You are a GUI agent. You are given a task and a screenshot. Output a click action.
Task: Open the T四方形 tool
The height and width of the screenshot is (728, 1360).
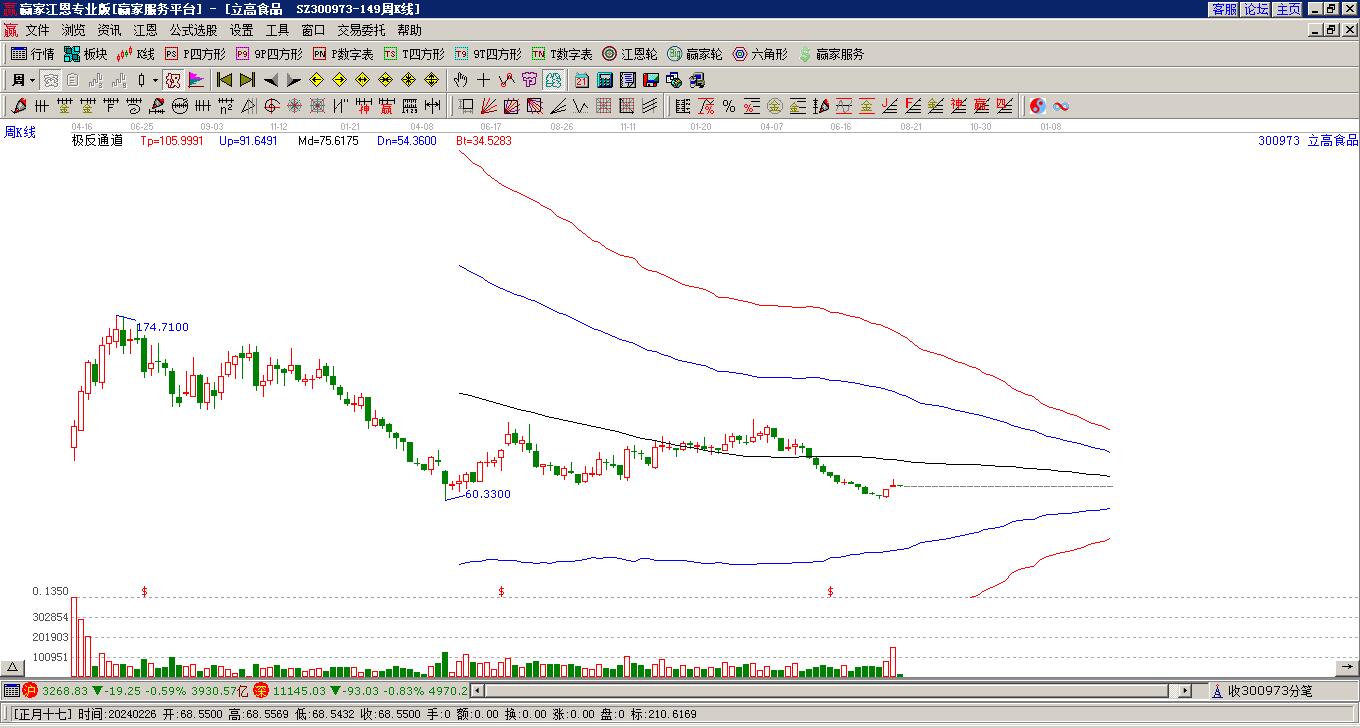414,54
